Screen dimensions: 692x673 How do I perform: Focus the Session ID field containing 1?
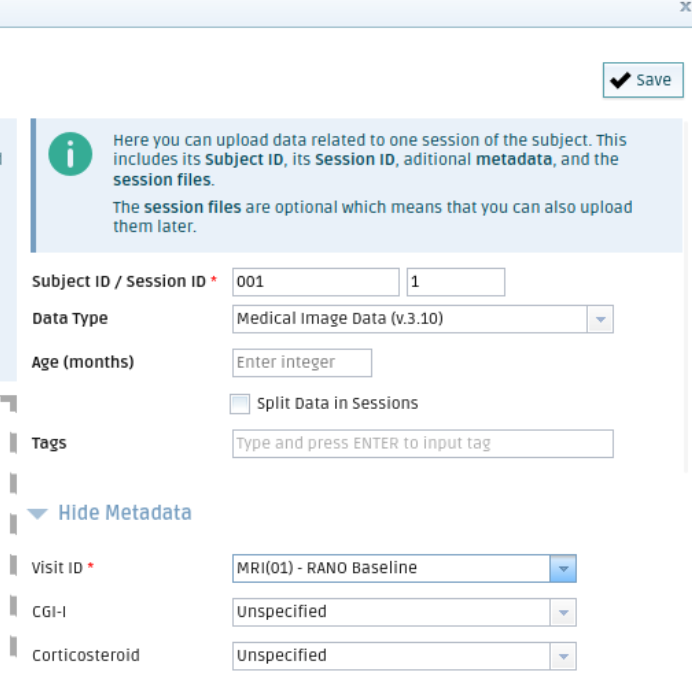(455, 282)
